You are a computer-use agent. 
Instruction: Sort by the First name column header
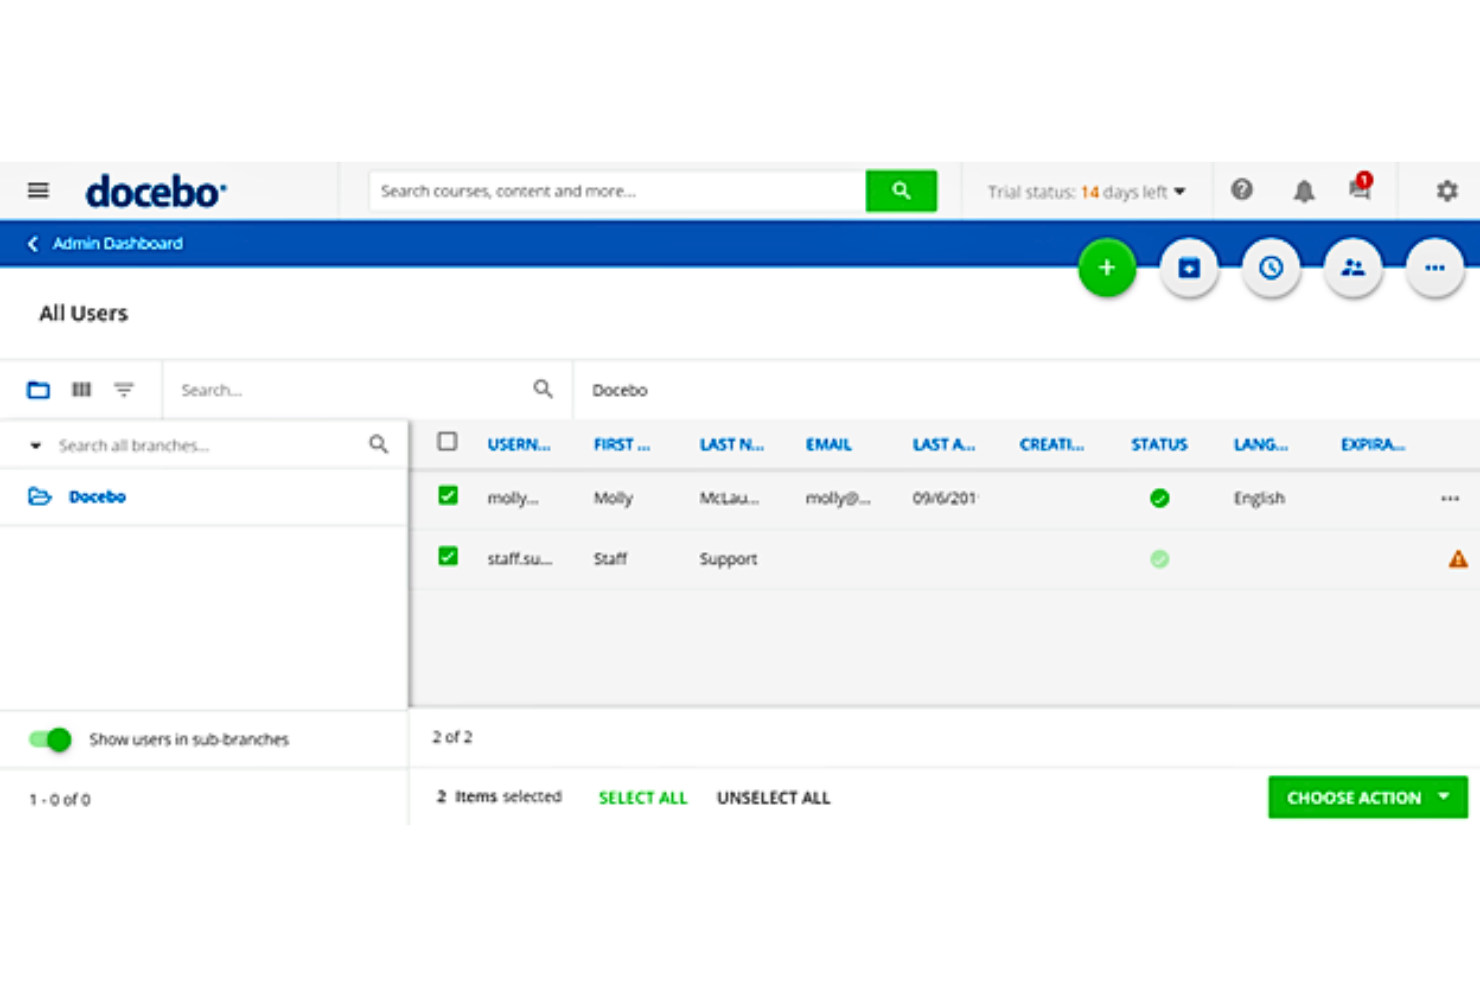click(622, 444)
